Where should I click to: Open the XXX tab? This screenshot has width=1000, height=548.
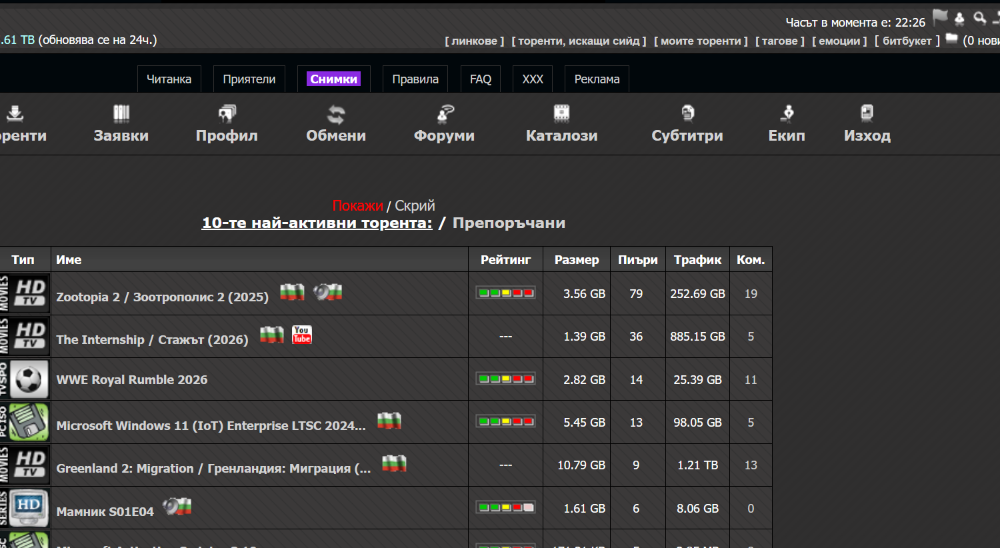(x=533, y=79)
